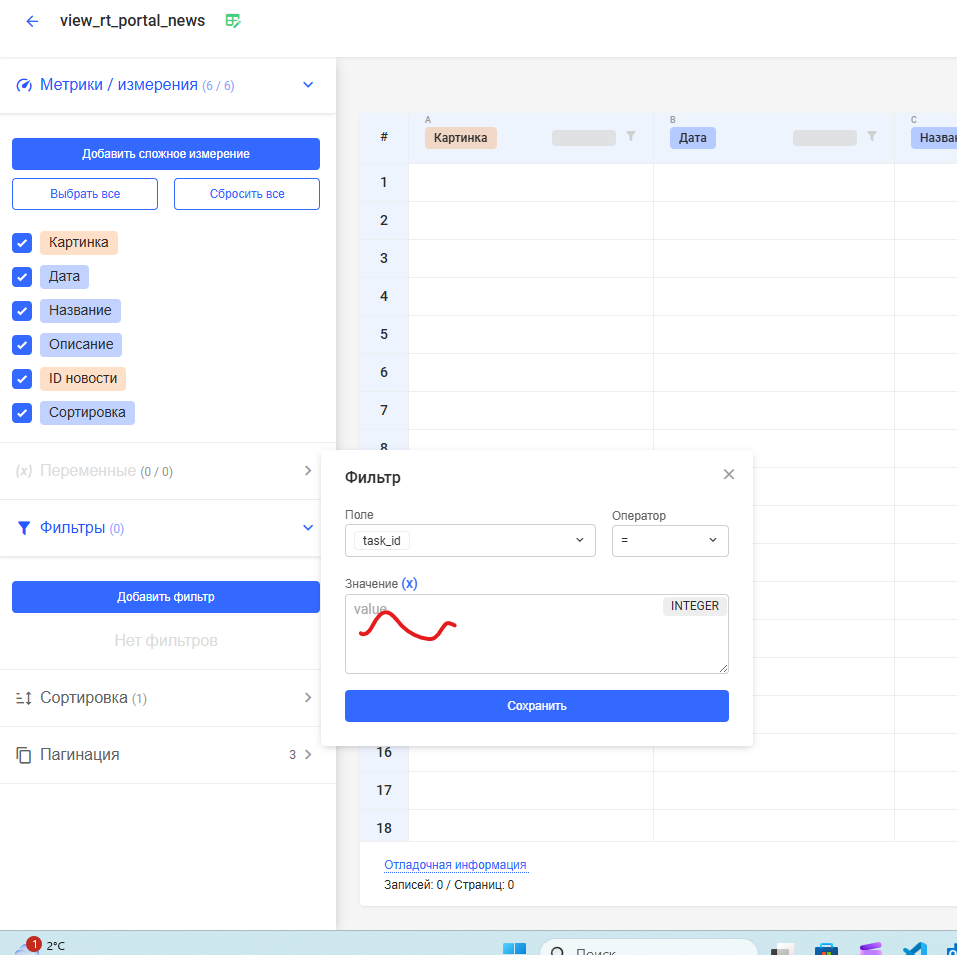957x955 pixels.
Task: Open the Оператор dropdown
Action: point(670,541)
